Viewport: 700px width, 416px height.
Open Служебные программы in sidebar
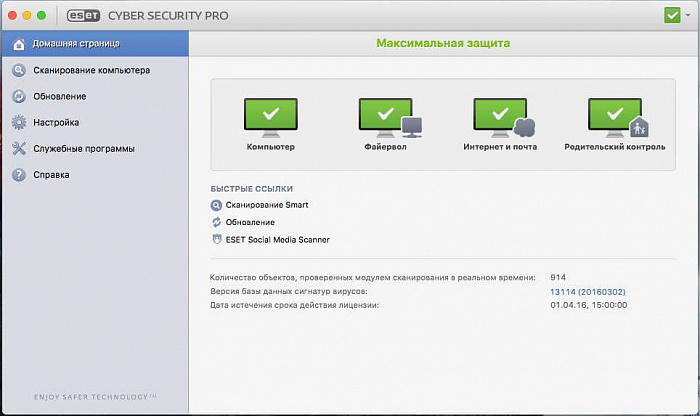pos(83,149)
